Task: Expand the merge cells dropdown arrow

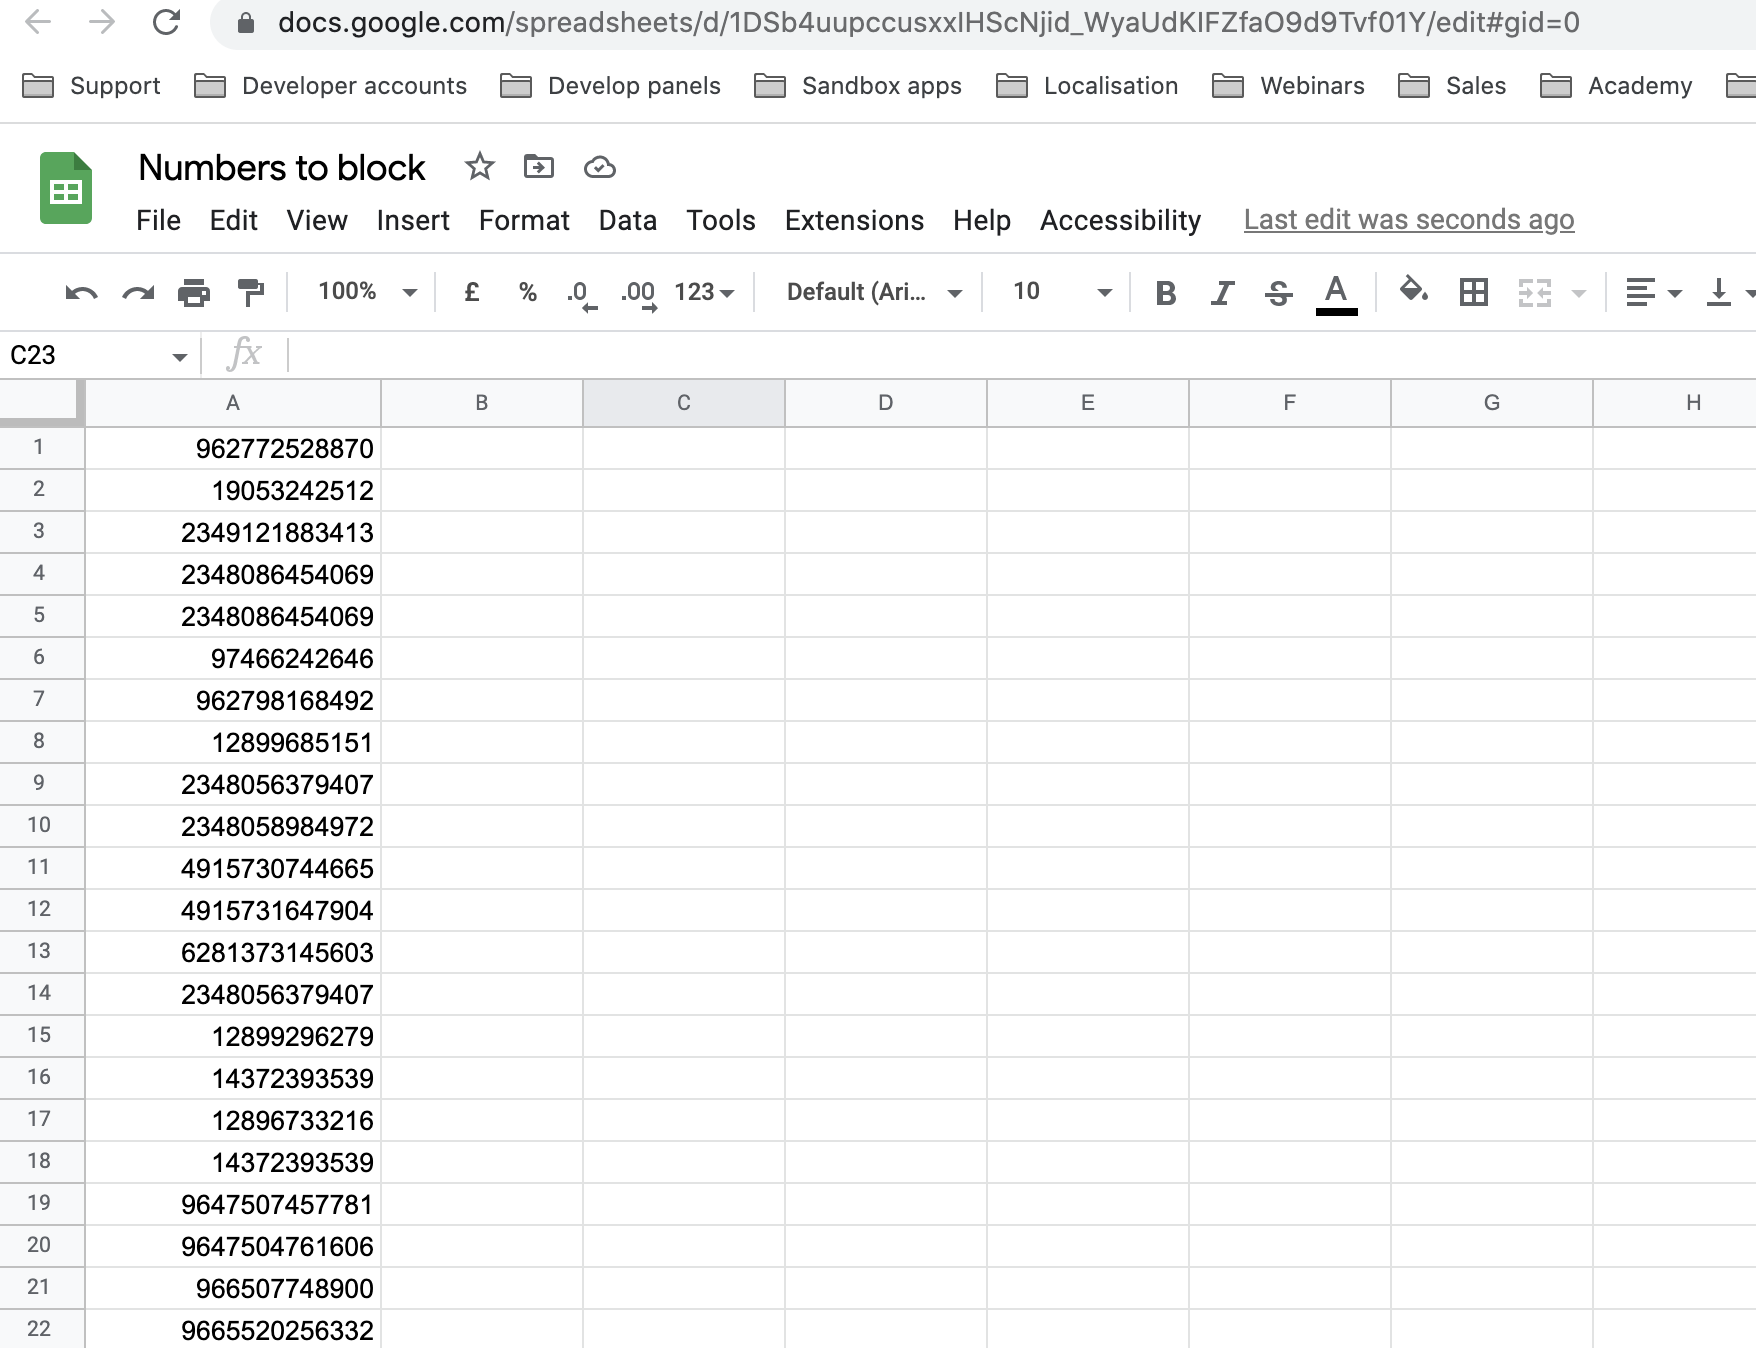Action: [x=1579, y=293]
